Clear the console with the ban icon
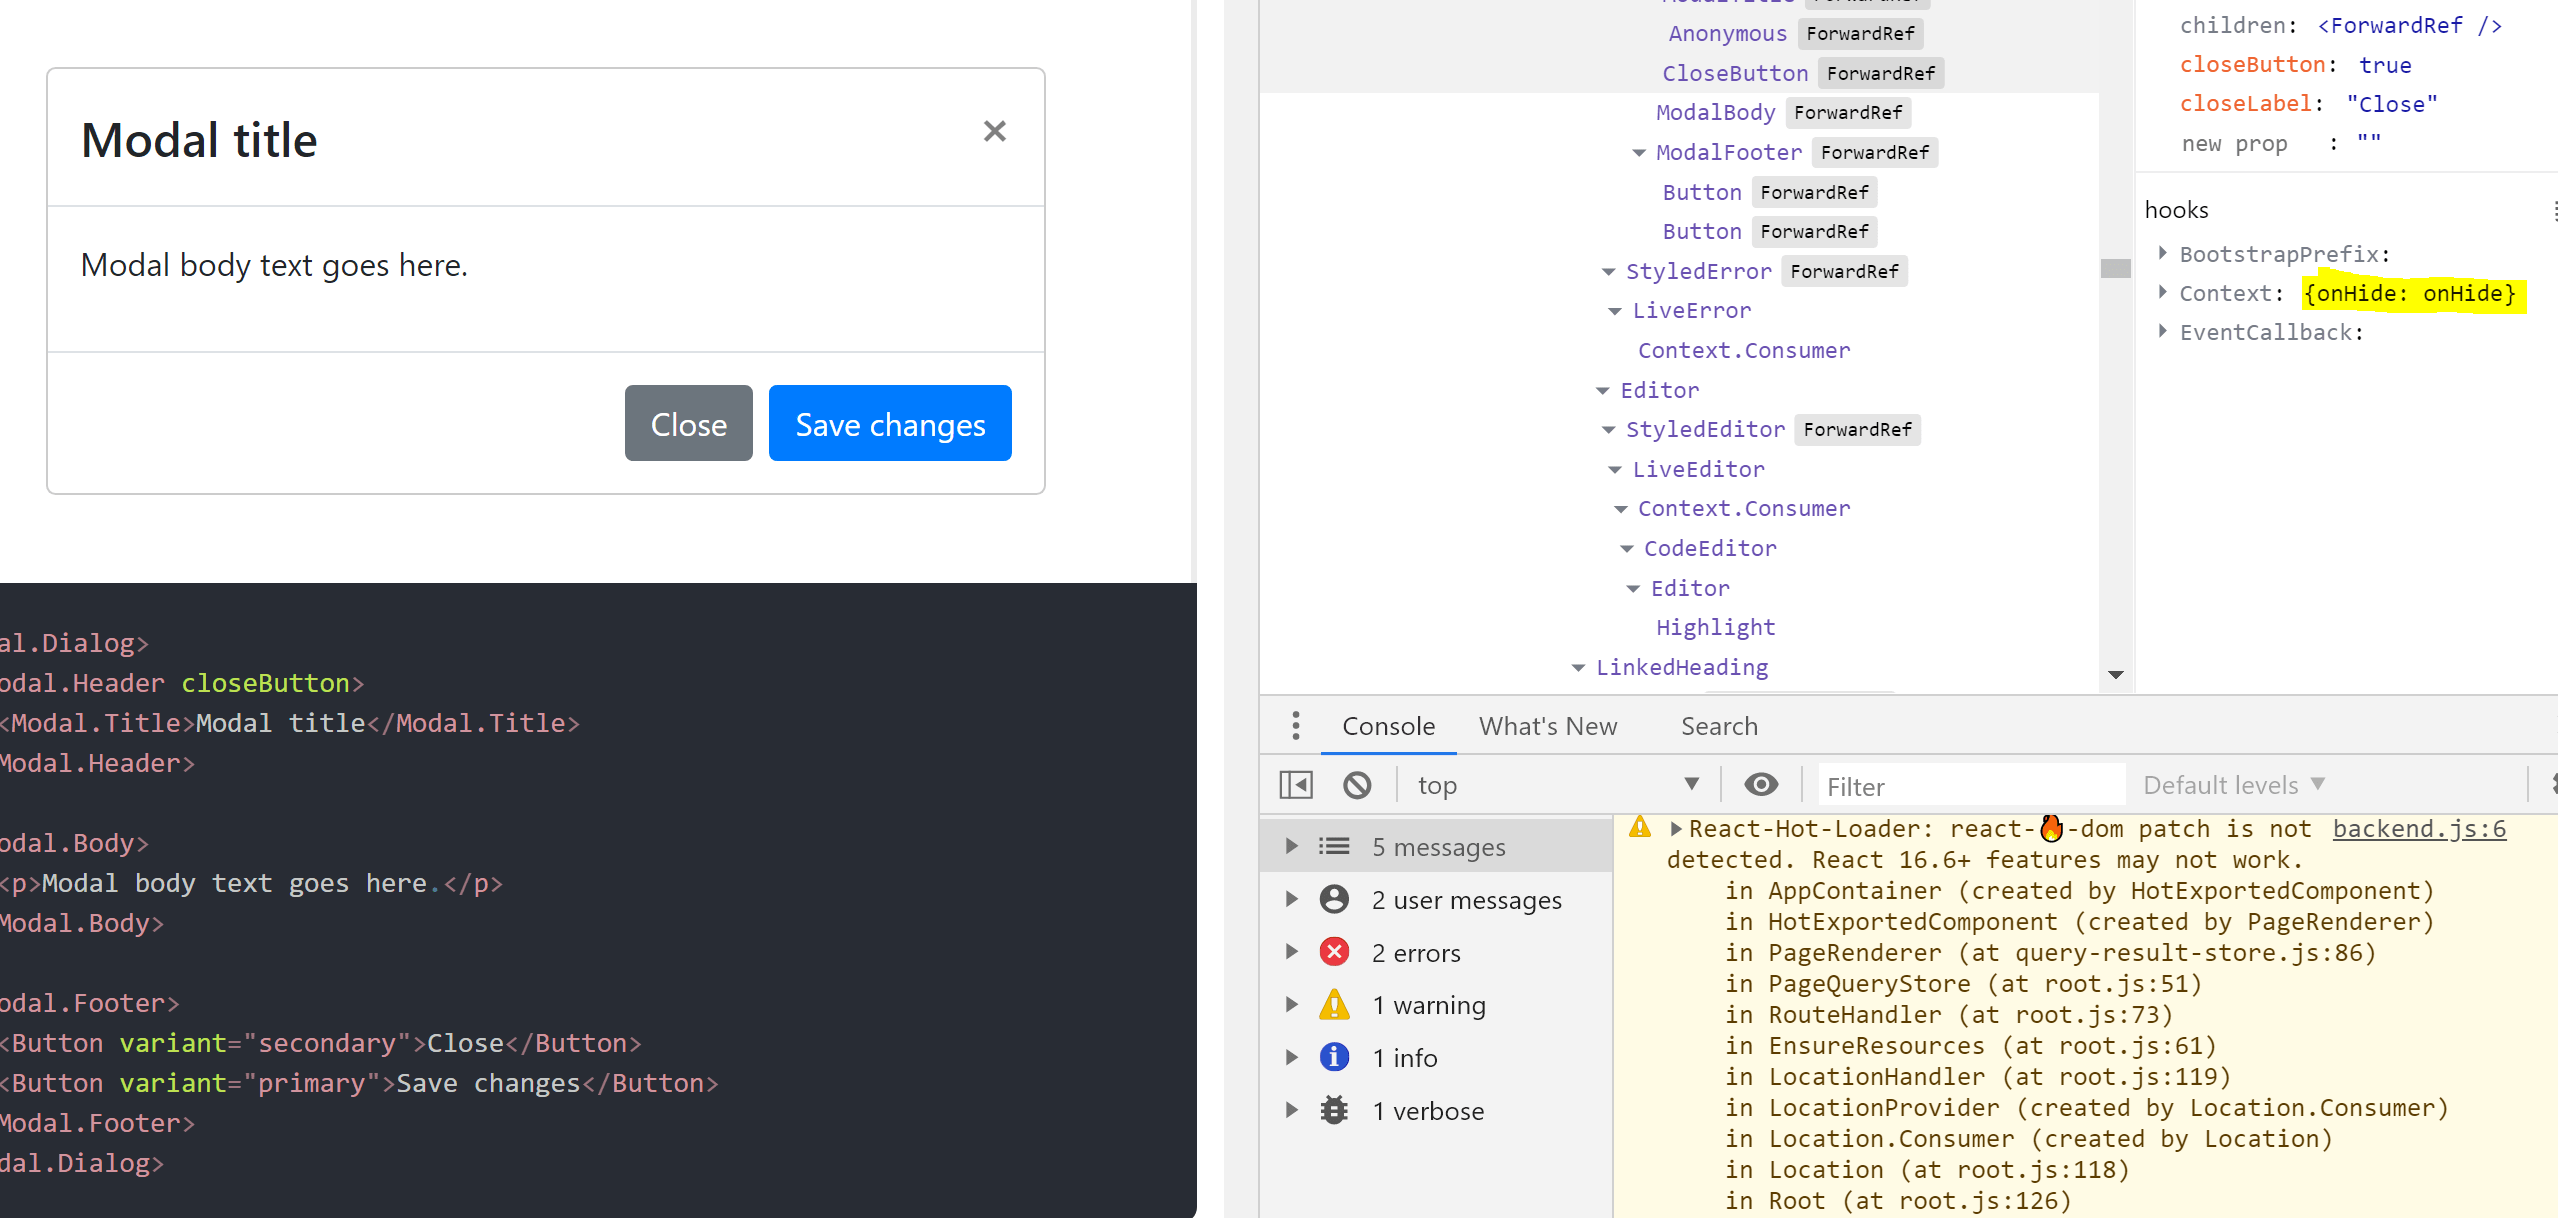 pos(1357,785)
